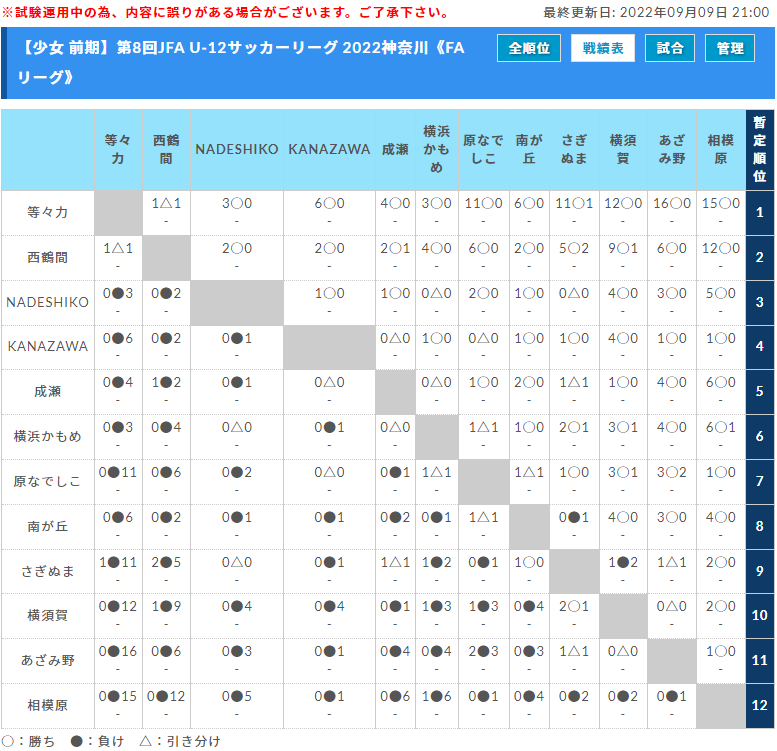Click the 横須賀 column header
This screenshot has width=777, height=751.
pos(623,150)
